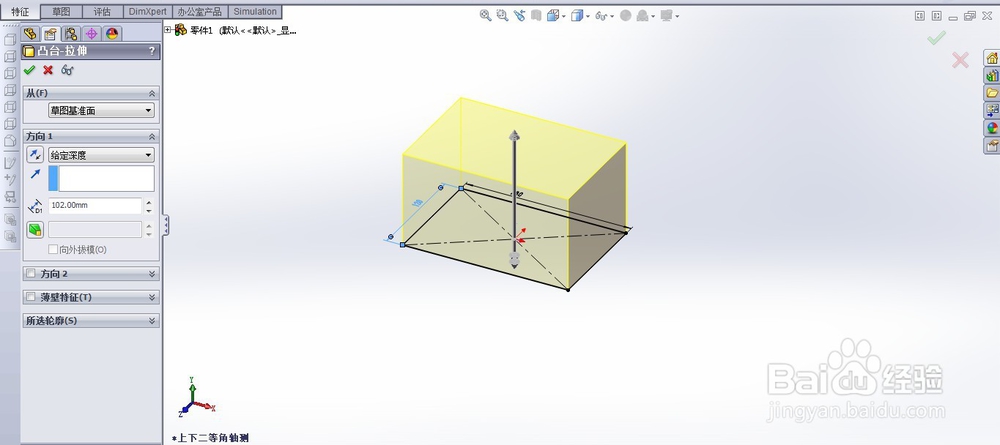Click the Display Style cube icon

point(577,15)
